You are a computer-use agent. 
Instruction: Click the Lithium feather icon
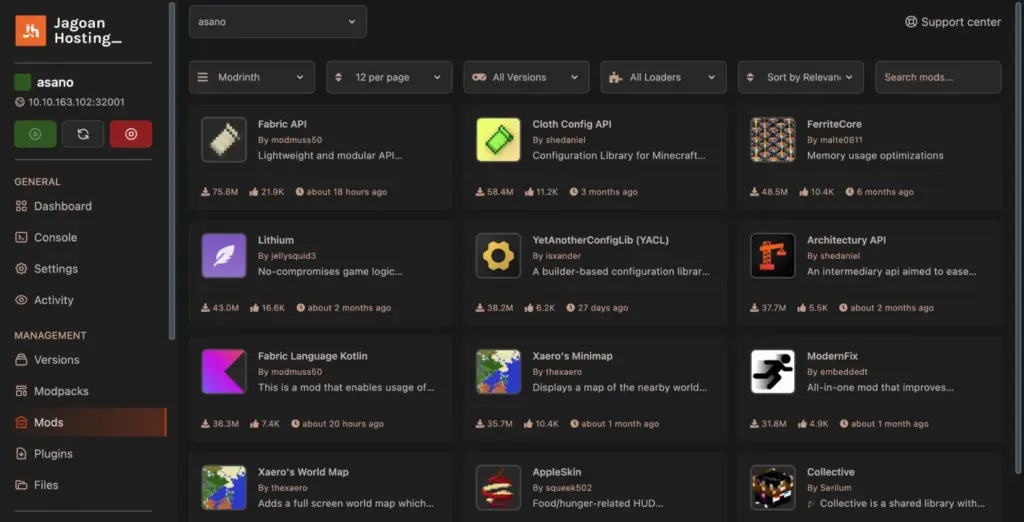224,255
